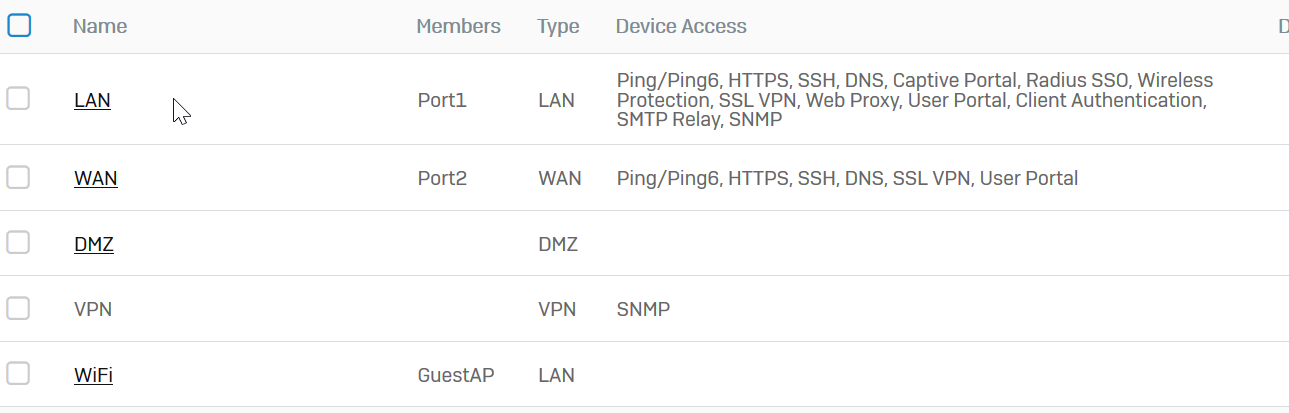Click the GuestAP member cell
The width and height of the screenshot is (1289, 413).
456,376
